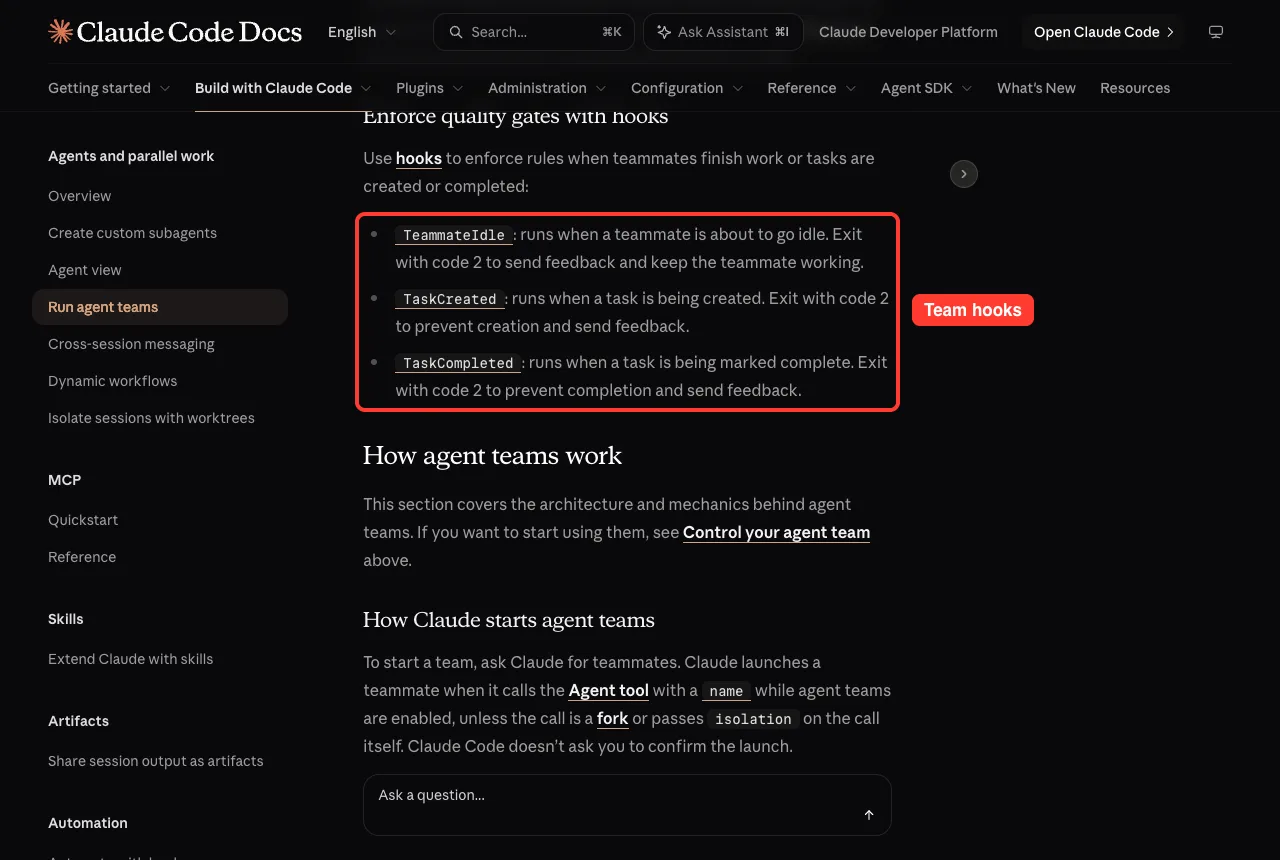The height and width of the screenshot is (860, 1280).
Task: Open Create custom subagents page
Action: tap(132, 233)
